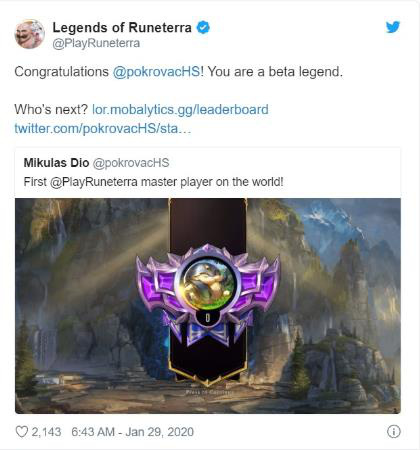
Task: Open the quoted tweet landscape image
Action: pyautogui.click(x=208, y=306)
